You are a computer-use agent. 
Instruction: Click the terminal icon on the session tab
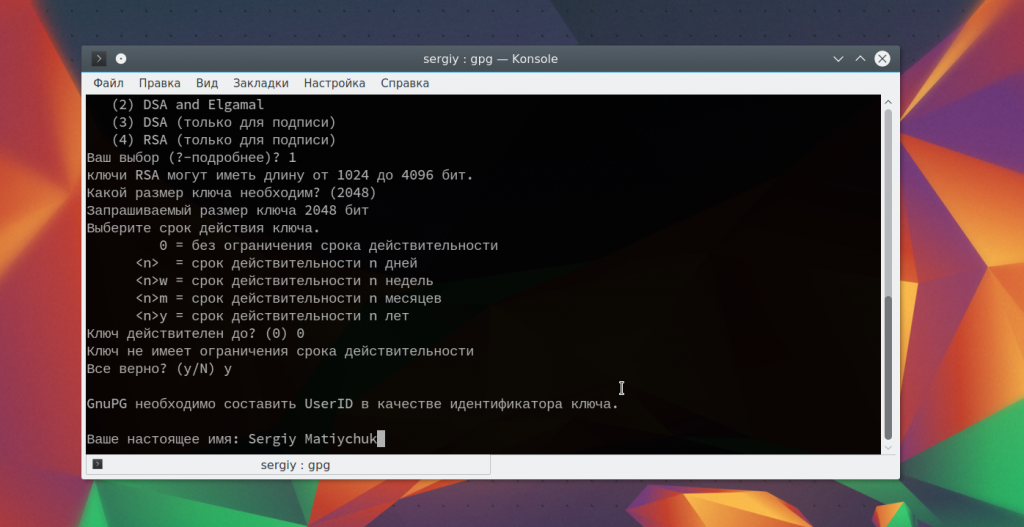[97, 465]
